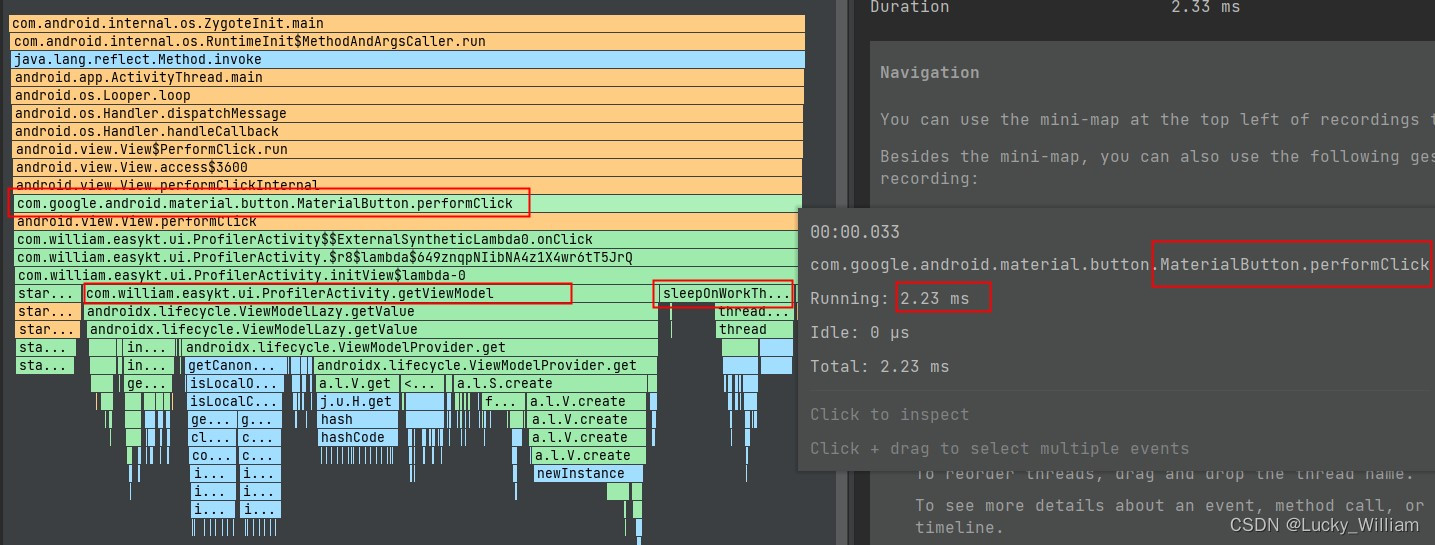Click the android.os.Looper.loop bar

(x=407, y=95)
